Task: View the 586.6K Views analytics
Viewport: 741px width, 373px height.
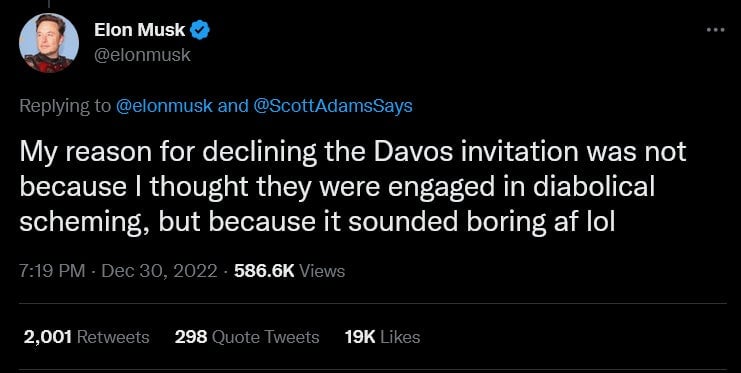Action: click(289, 271)
